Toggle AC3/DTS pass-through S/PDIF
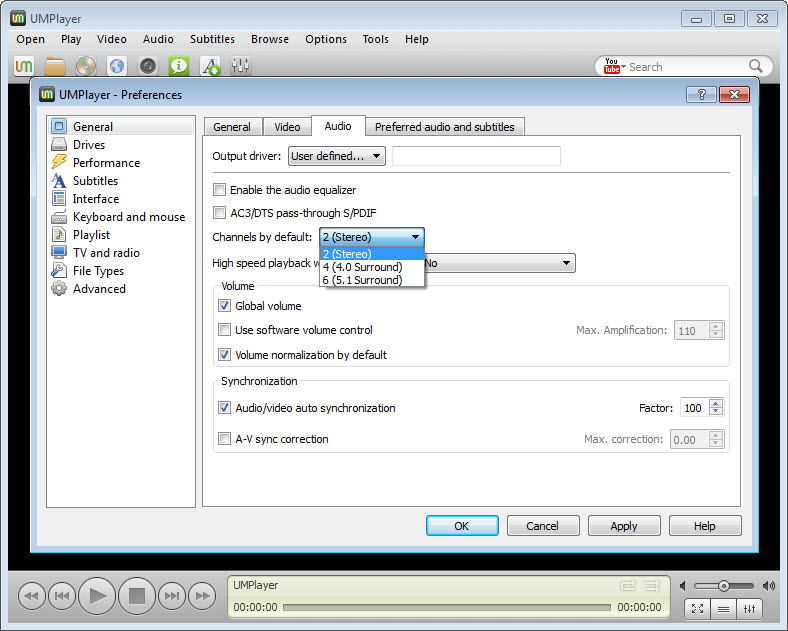The width and height of the screenshot is (788, 631). click(x=219, y=213)
